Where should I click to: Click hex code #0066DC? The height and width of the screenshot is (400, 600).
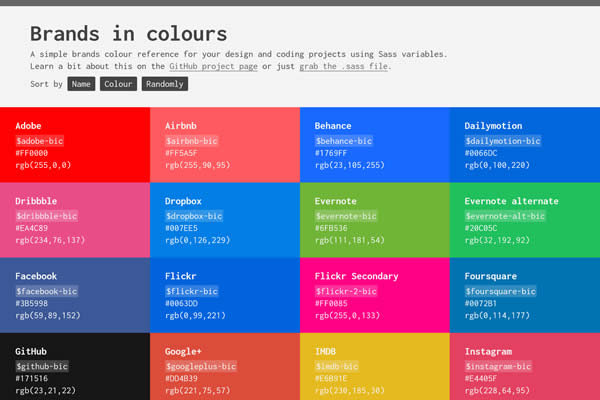pos(481,153)
